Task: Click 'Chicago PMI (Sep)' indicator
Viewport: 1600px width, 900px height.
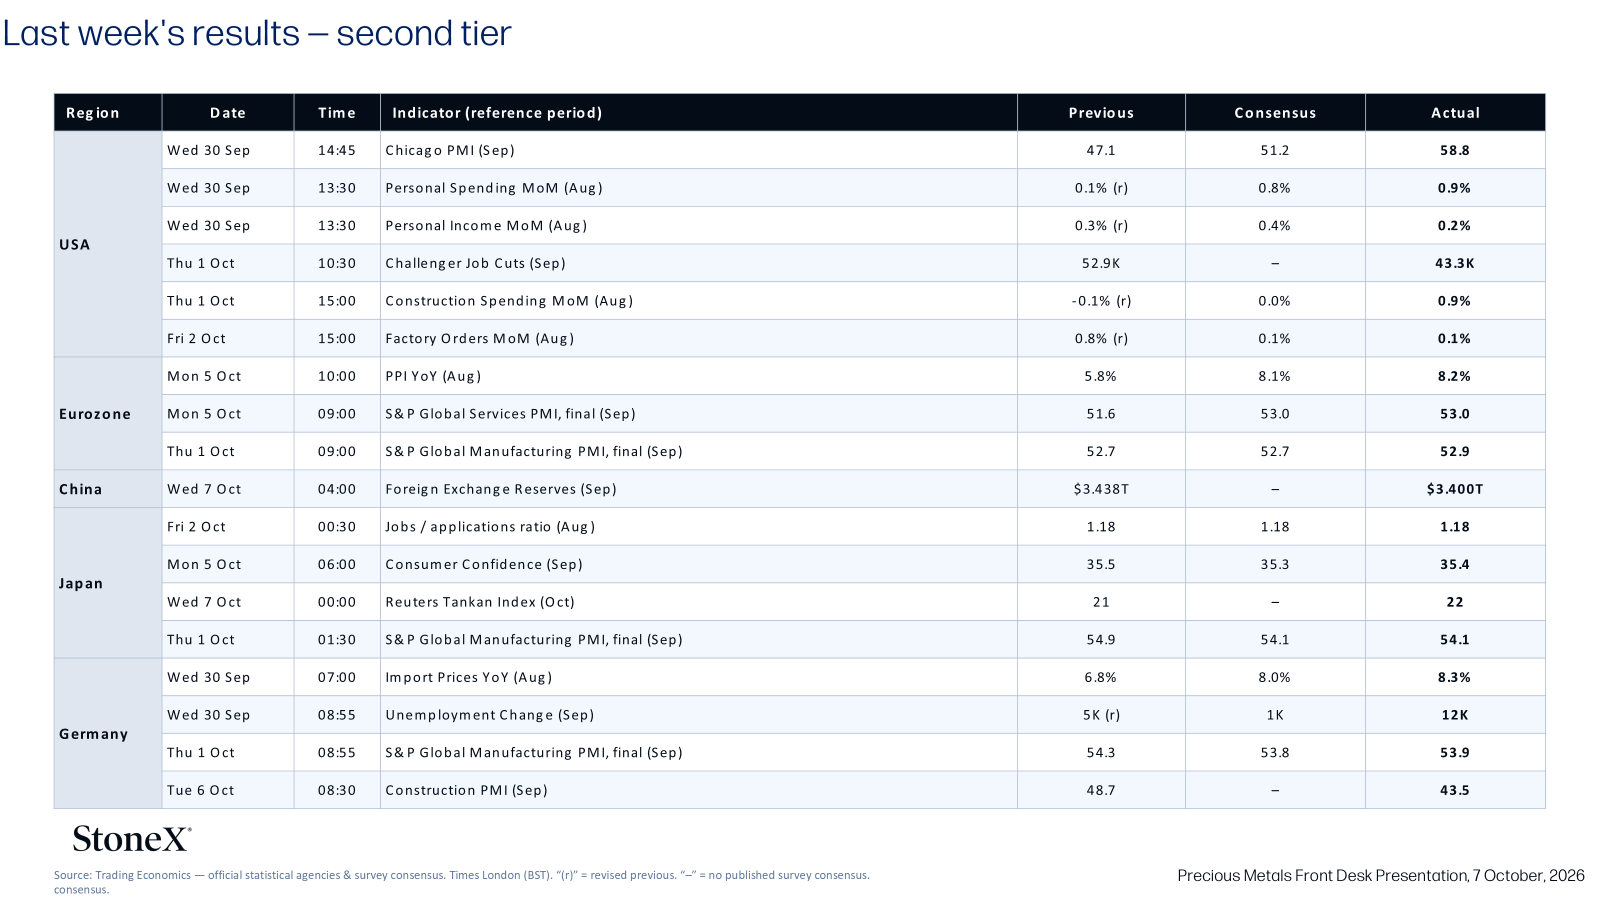Action: [x=450, y=150]
